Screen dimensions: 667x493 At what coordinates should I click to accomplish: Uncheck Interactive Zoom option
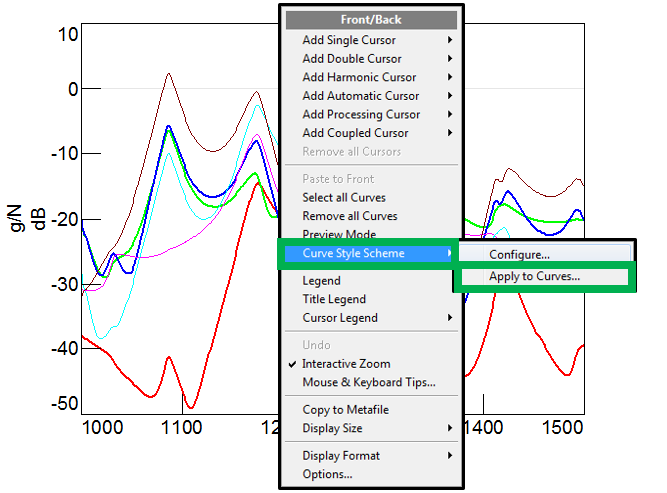coord(346,364)
